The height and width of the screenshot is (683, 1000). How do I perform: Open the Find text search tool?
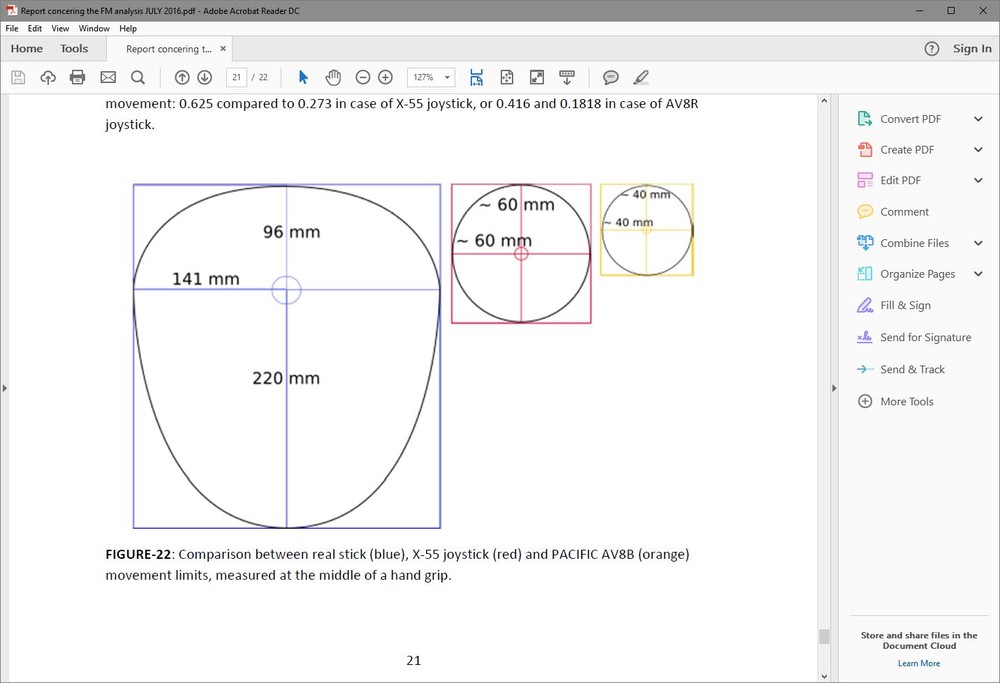pos(138,77)
